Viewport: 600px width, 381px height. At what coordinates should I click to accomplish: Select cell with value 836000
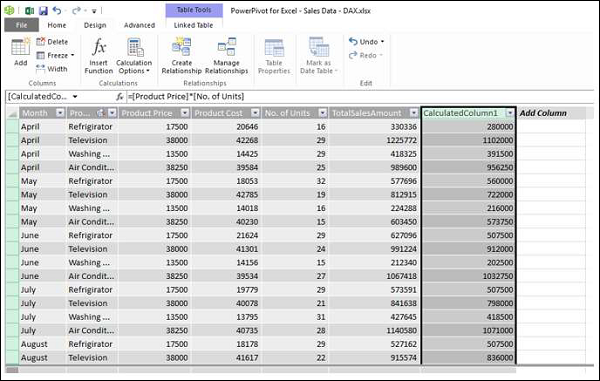[469, 358]
